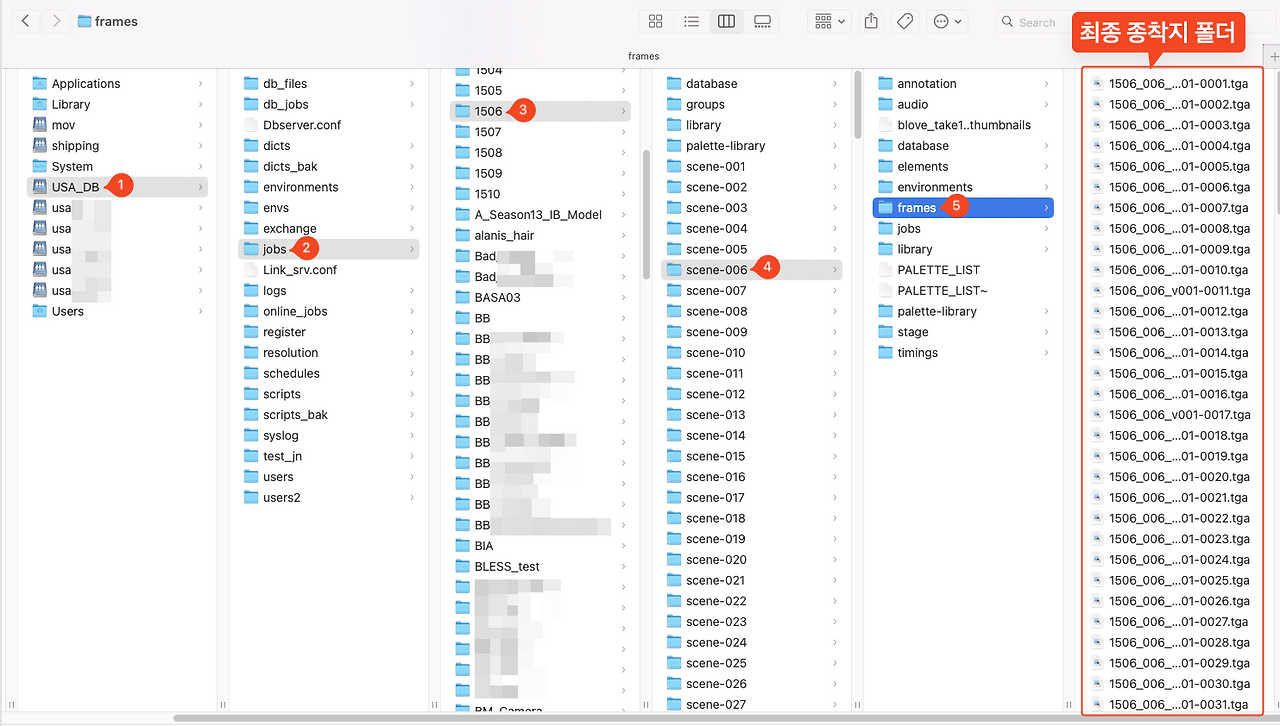This screenshot has height=726, width=1280.
Task: Select the dicts folder icon
Action: pyautogui.click(x=252, y=146)
